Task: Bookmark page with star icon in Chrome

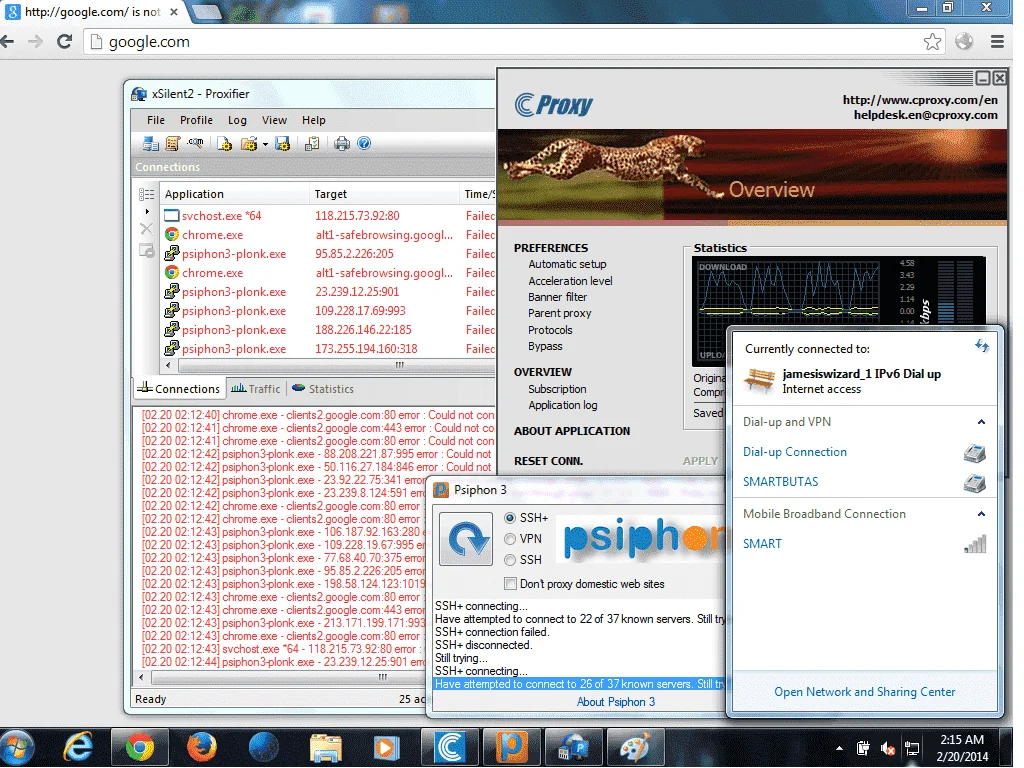Action: pos(932,42)
